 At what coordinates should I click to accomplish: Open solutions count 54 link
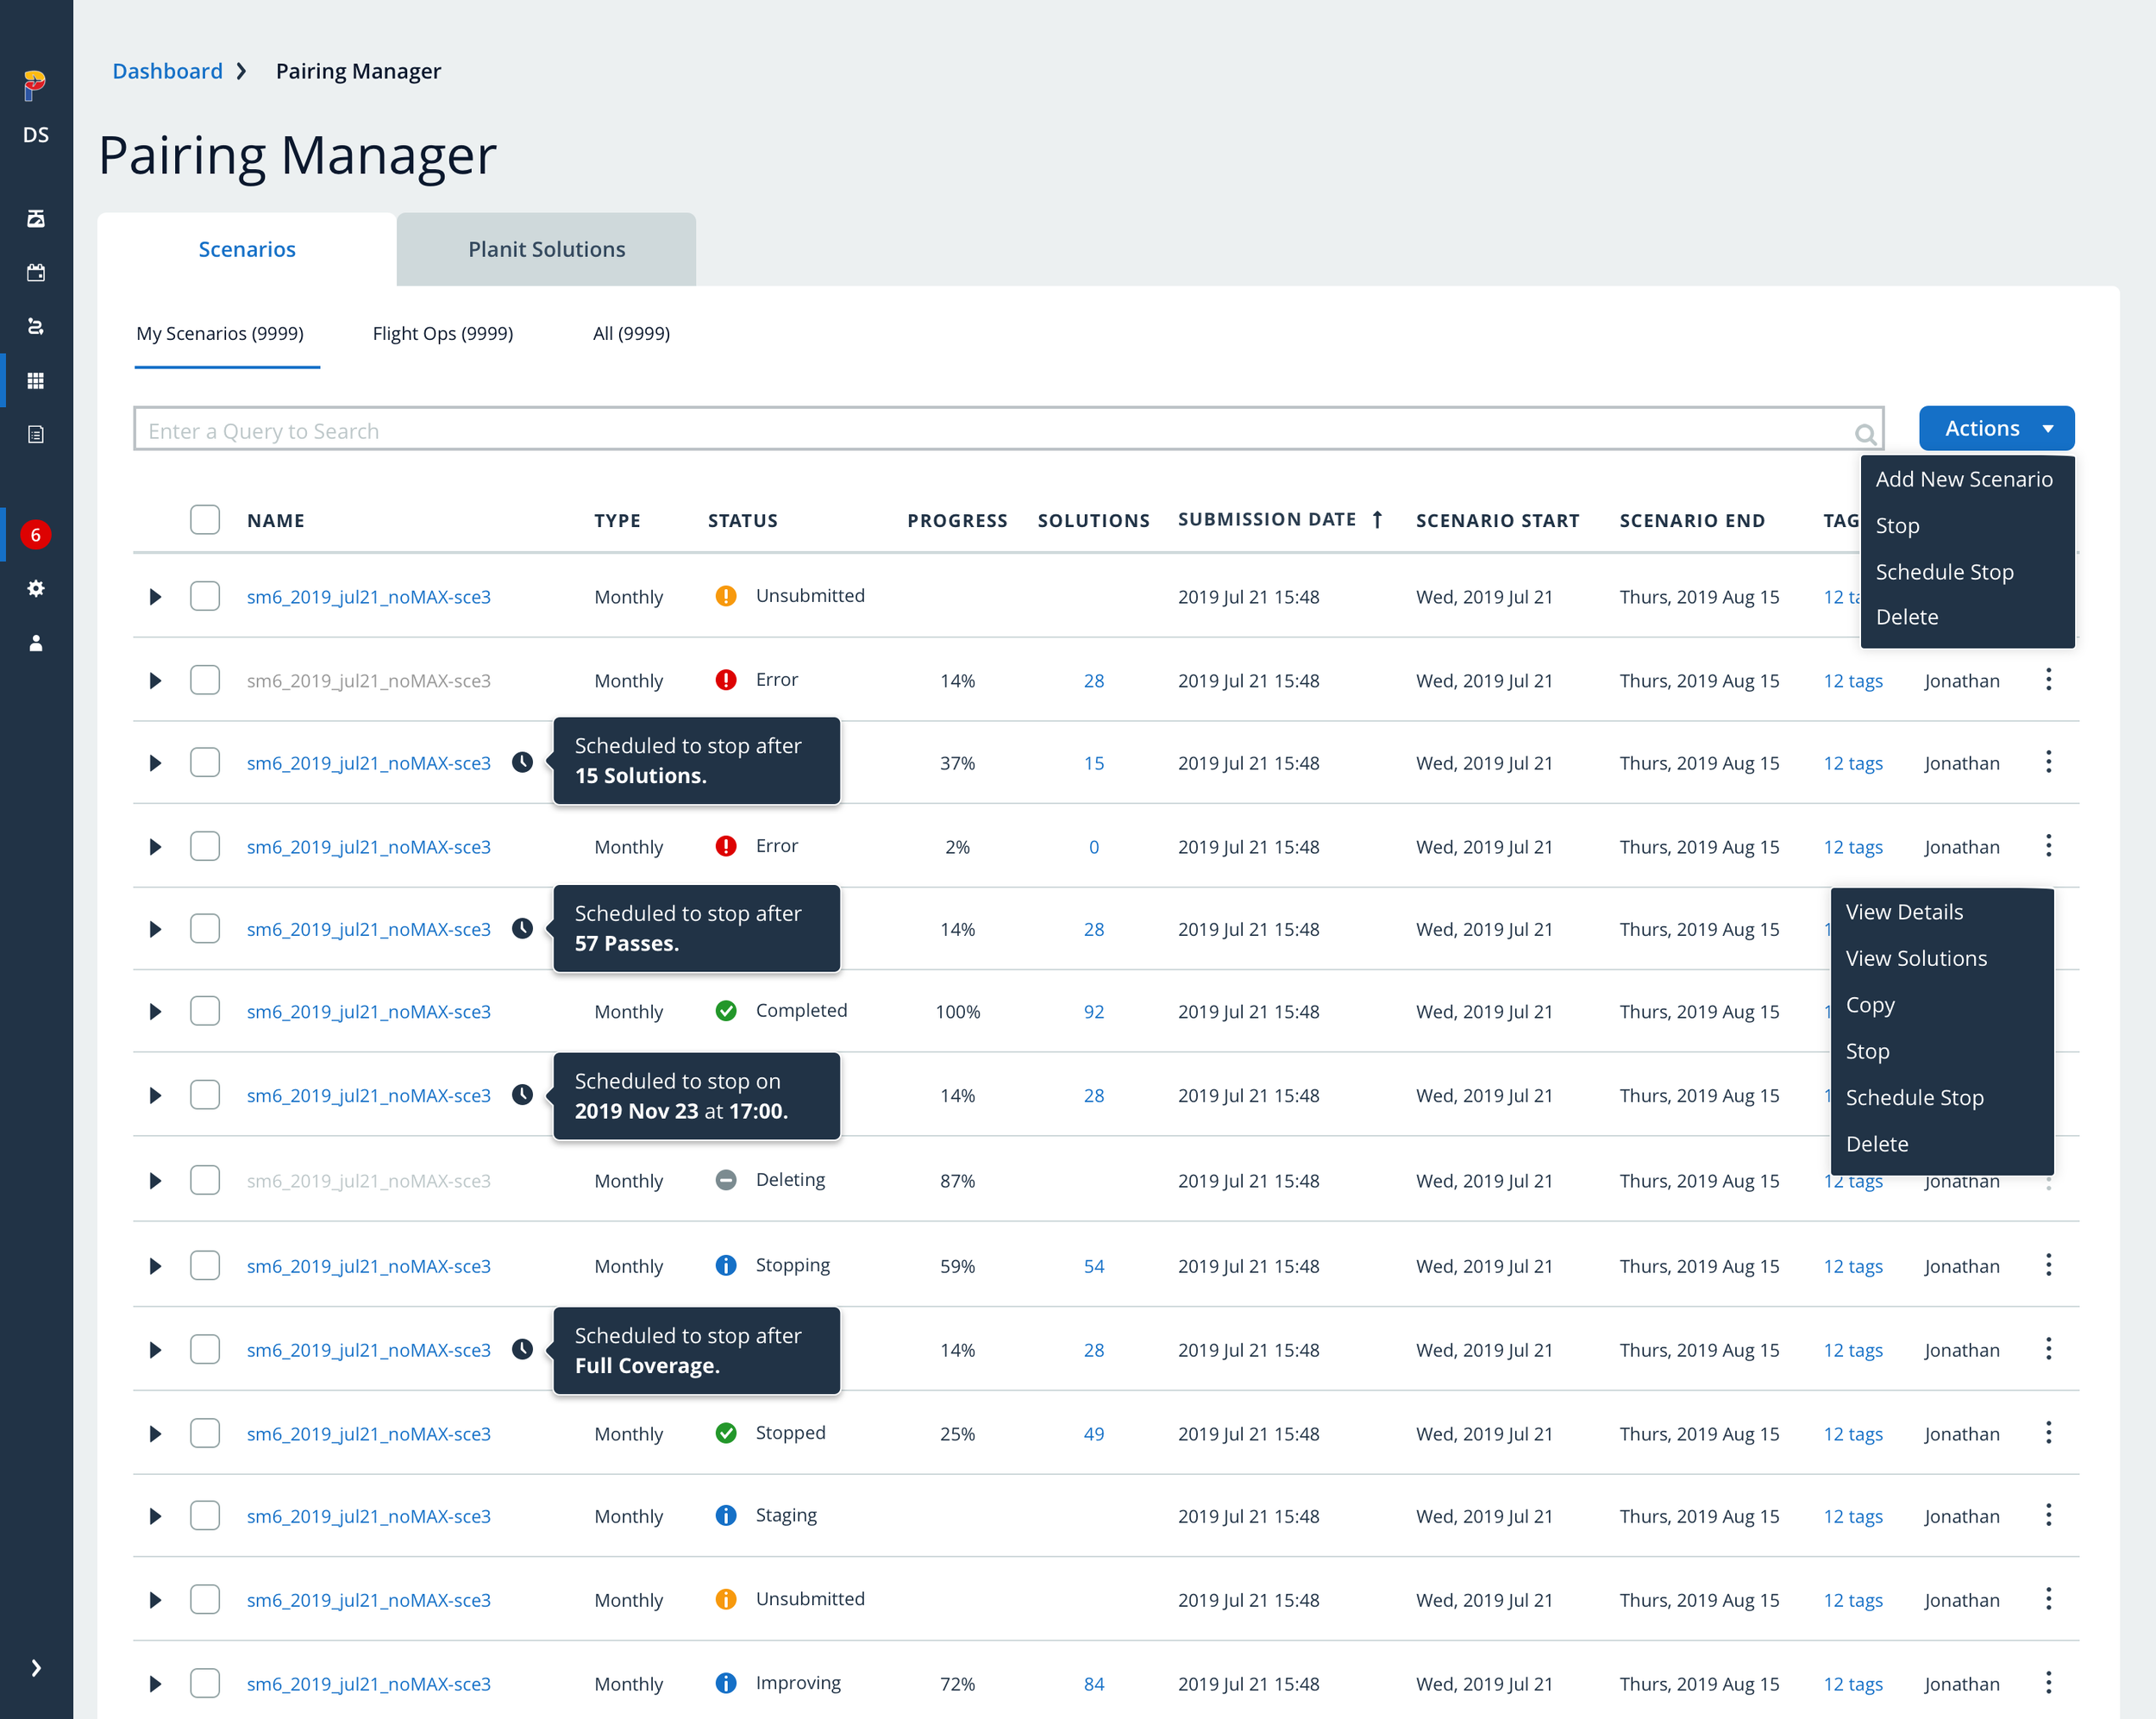[x=1093, y=1265]
